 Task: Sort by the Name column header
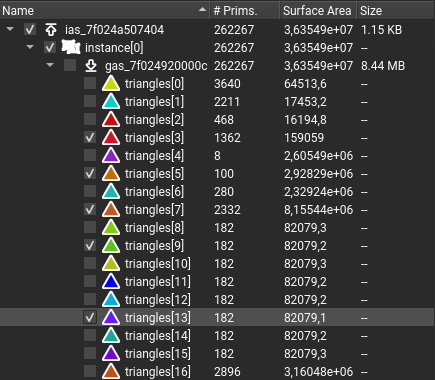tap(105, 11)
